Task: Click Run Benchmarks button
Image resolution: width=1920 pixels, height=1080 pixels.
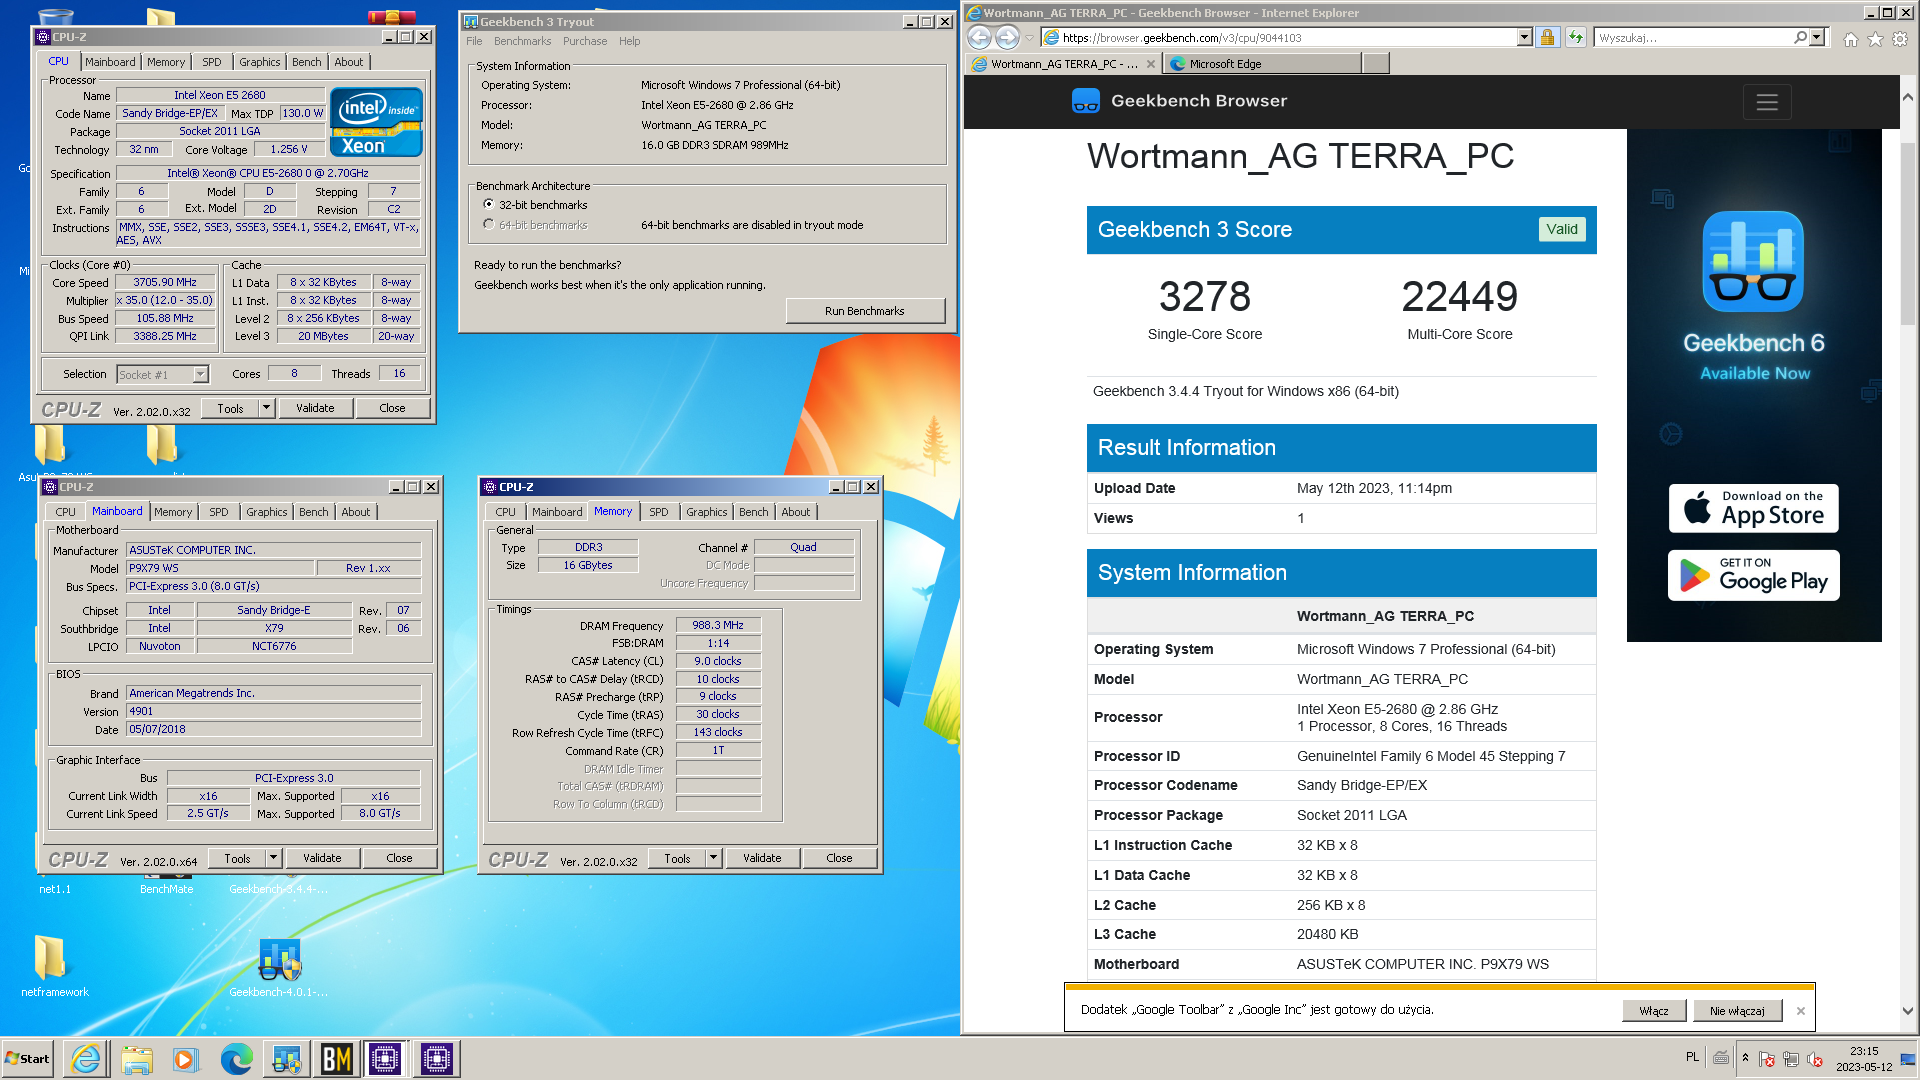Action: [x=865, y=311]
